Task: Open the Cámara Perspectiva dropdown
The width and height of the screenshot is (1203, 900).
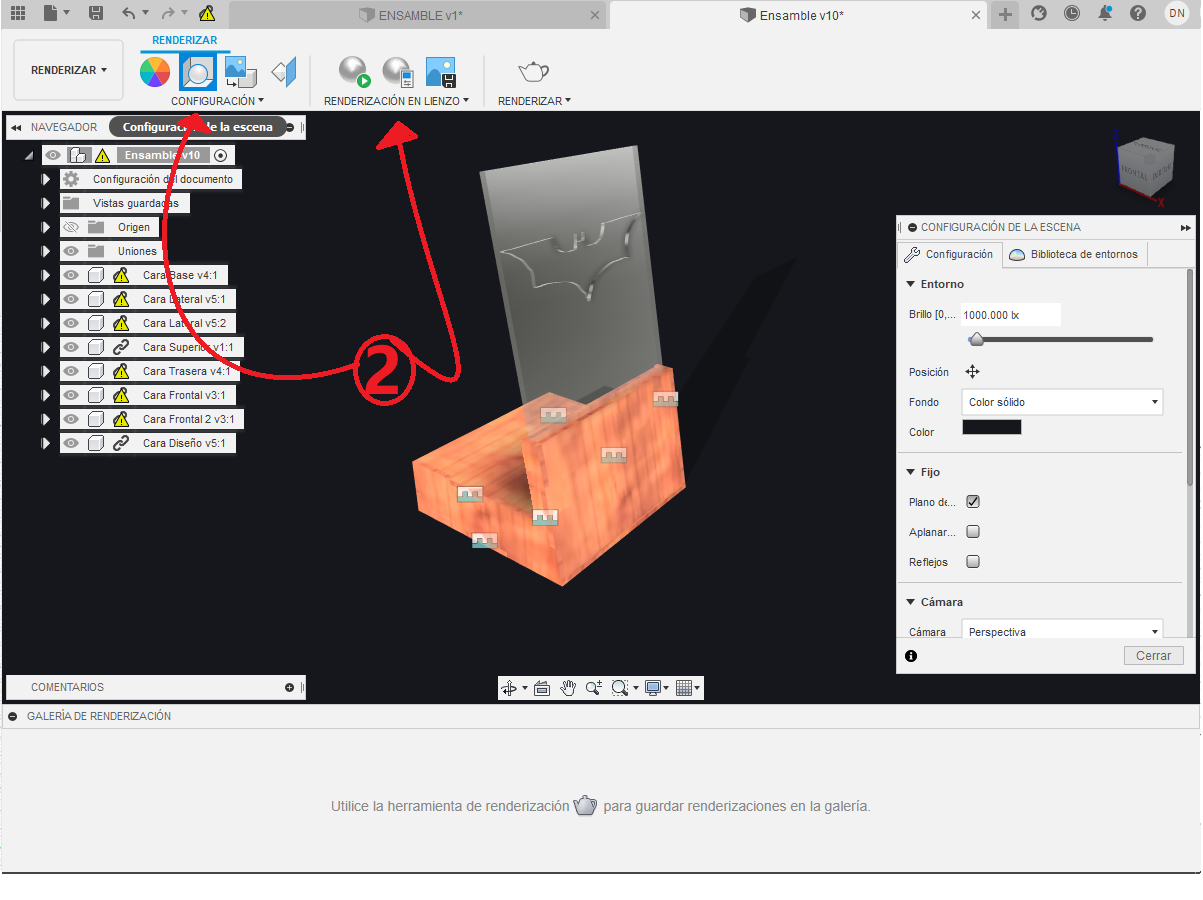Action: (x=1062, y=632)
